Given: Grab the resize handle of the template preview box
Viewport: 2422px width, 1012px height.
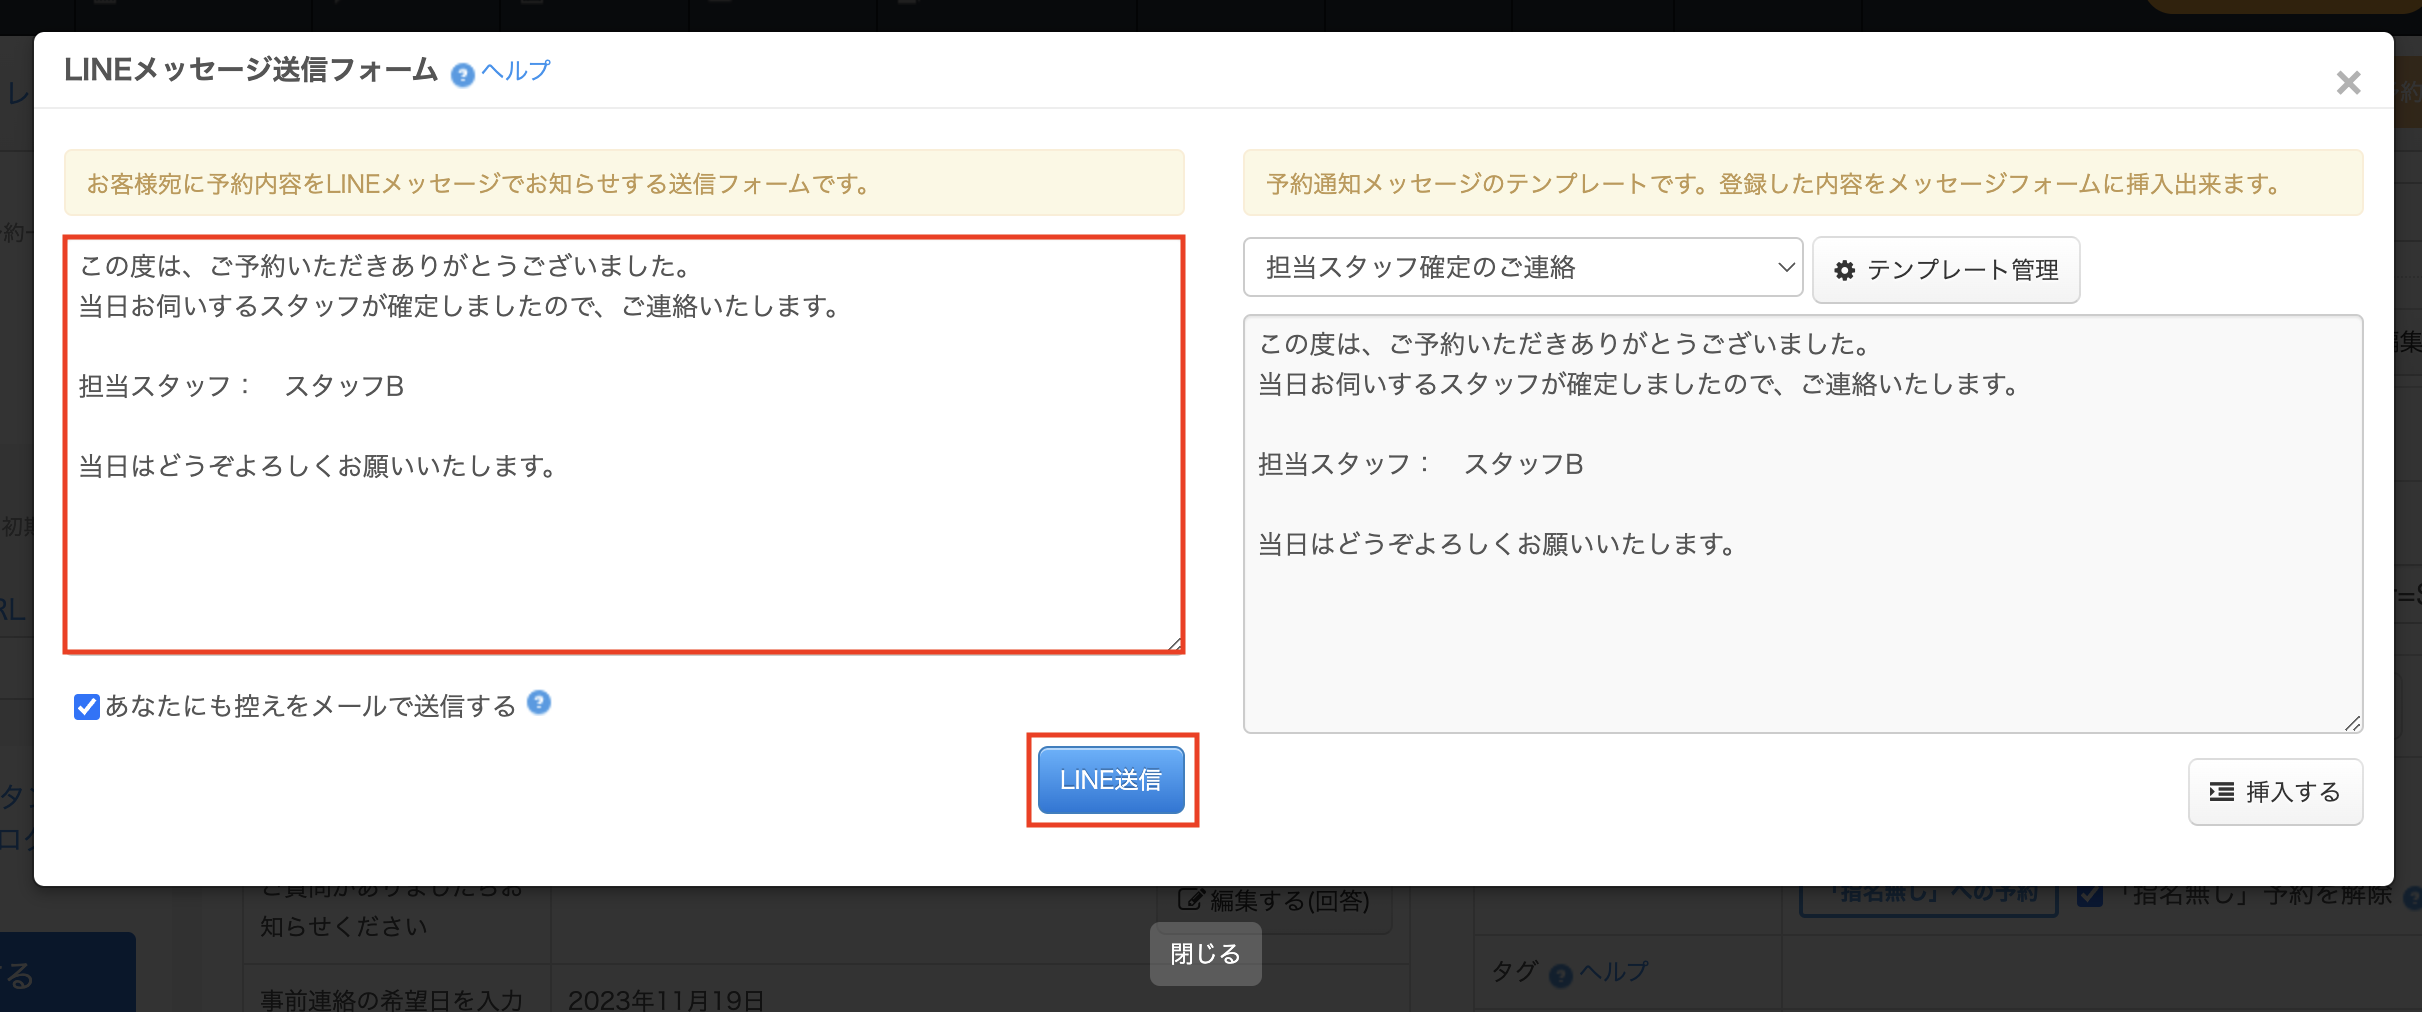Looking at the screenshot, I should click(x=2353, y=723).
